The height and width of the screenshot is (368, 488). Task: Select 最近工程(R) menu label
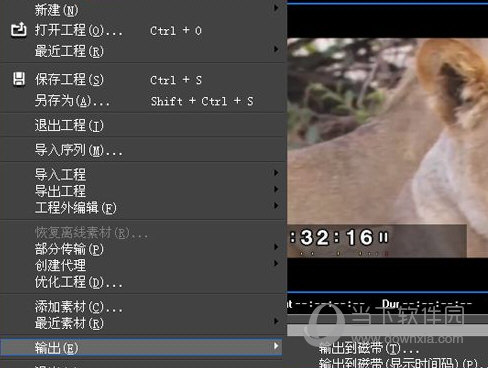69,51
